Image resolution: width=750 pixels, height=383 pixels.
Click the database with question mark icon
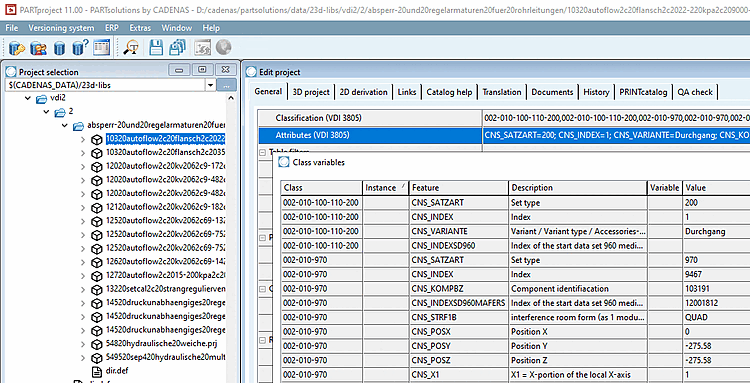(x=80, y=48)
